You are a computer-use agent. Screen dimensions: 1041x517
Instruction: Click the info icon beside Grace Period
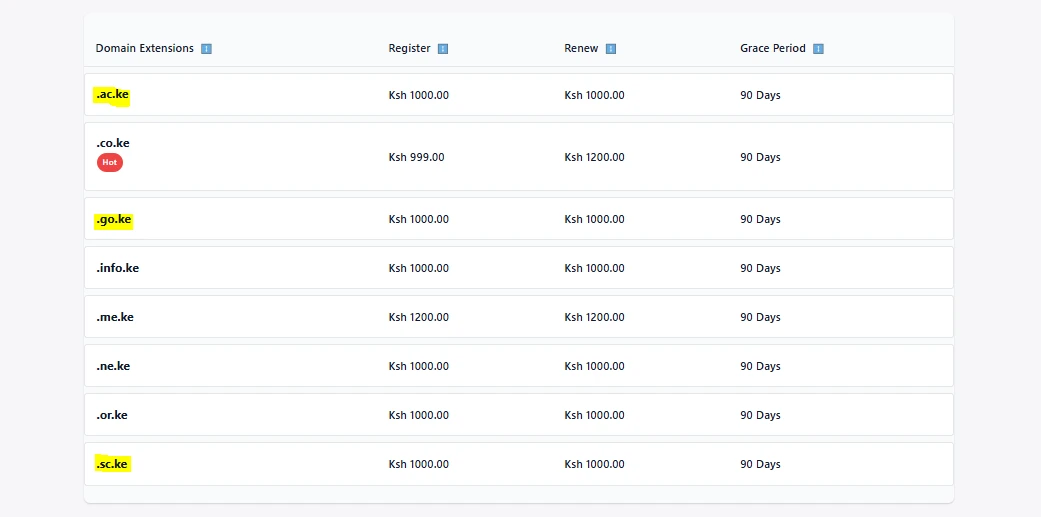[818, 48]
